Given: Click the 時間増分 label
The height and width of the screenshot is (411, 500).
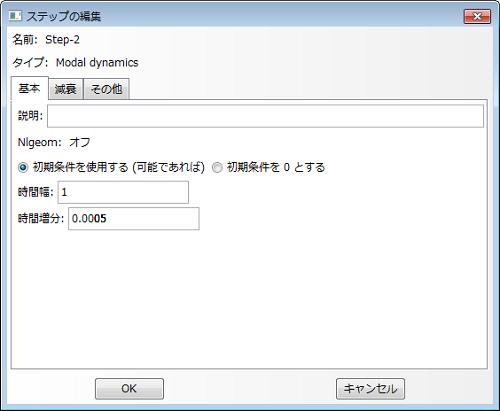Looking at the screenshot, I should pos(41,219).
